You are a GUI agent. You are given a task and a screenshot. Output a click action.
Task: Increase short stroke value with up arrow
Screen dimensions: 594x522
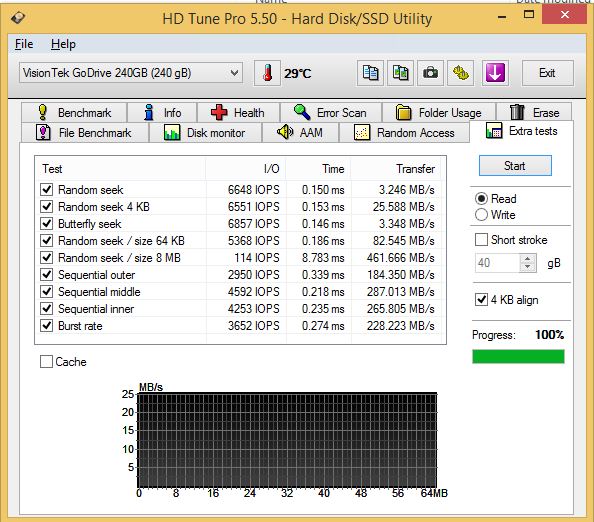pyautogui.click(x=527, y=259)
